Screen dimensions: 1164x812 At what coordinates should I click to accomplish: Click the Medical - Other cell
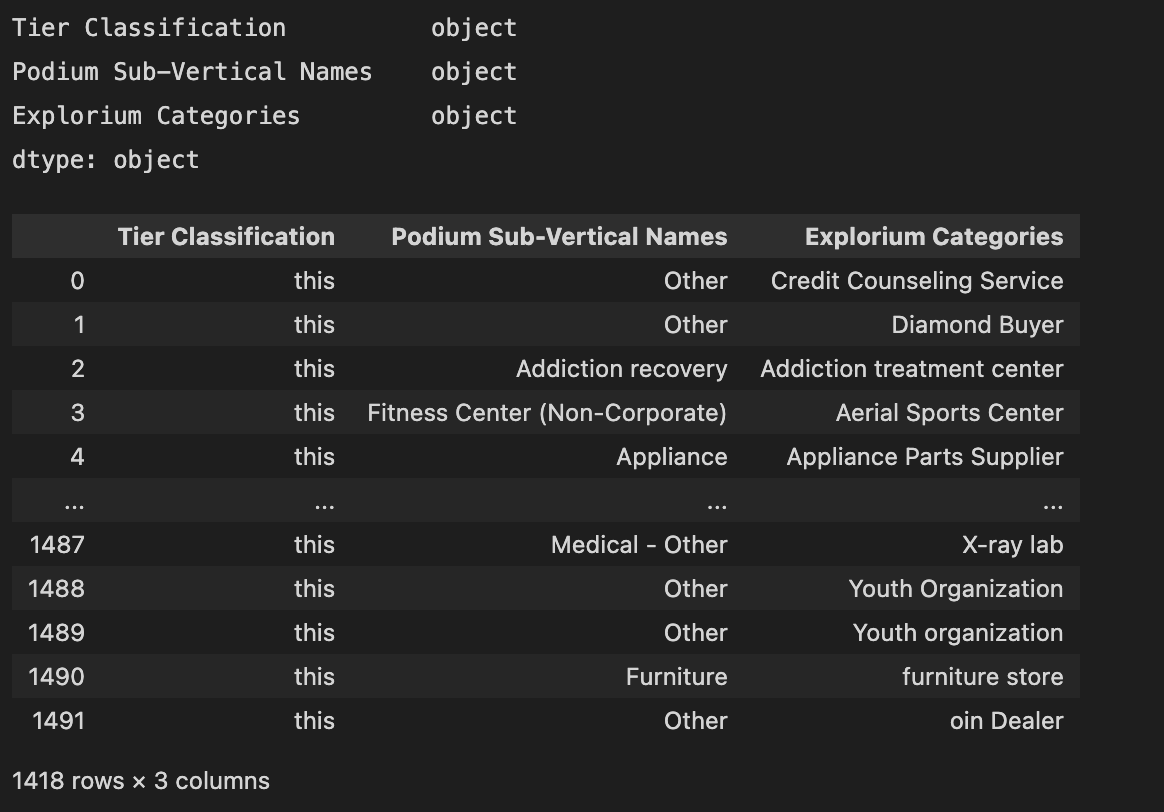[x=639, y=545]
